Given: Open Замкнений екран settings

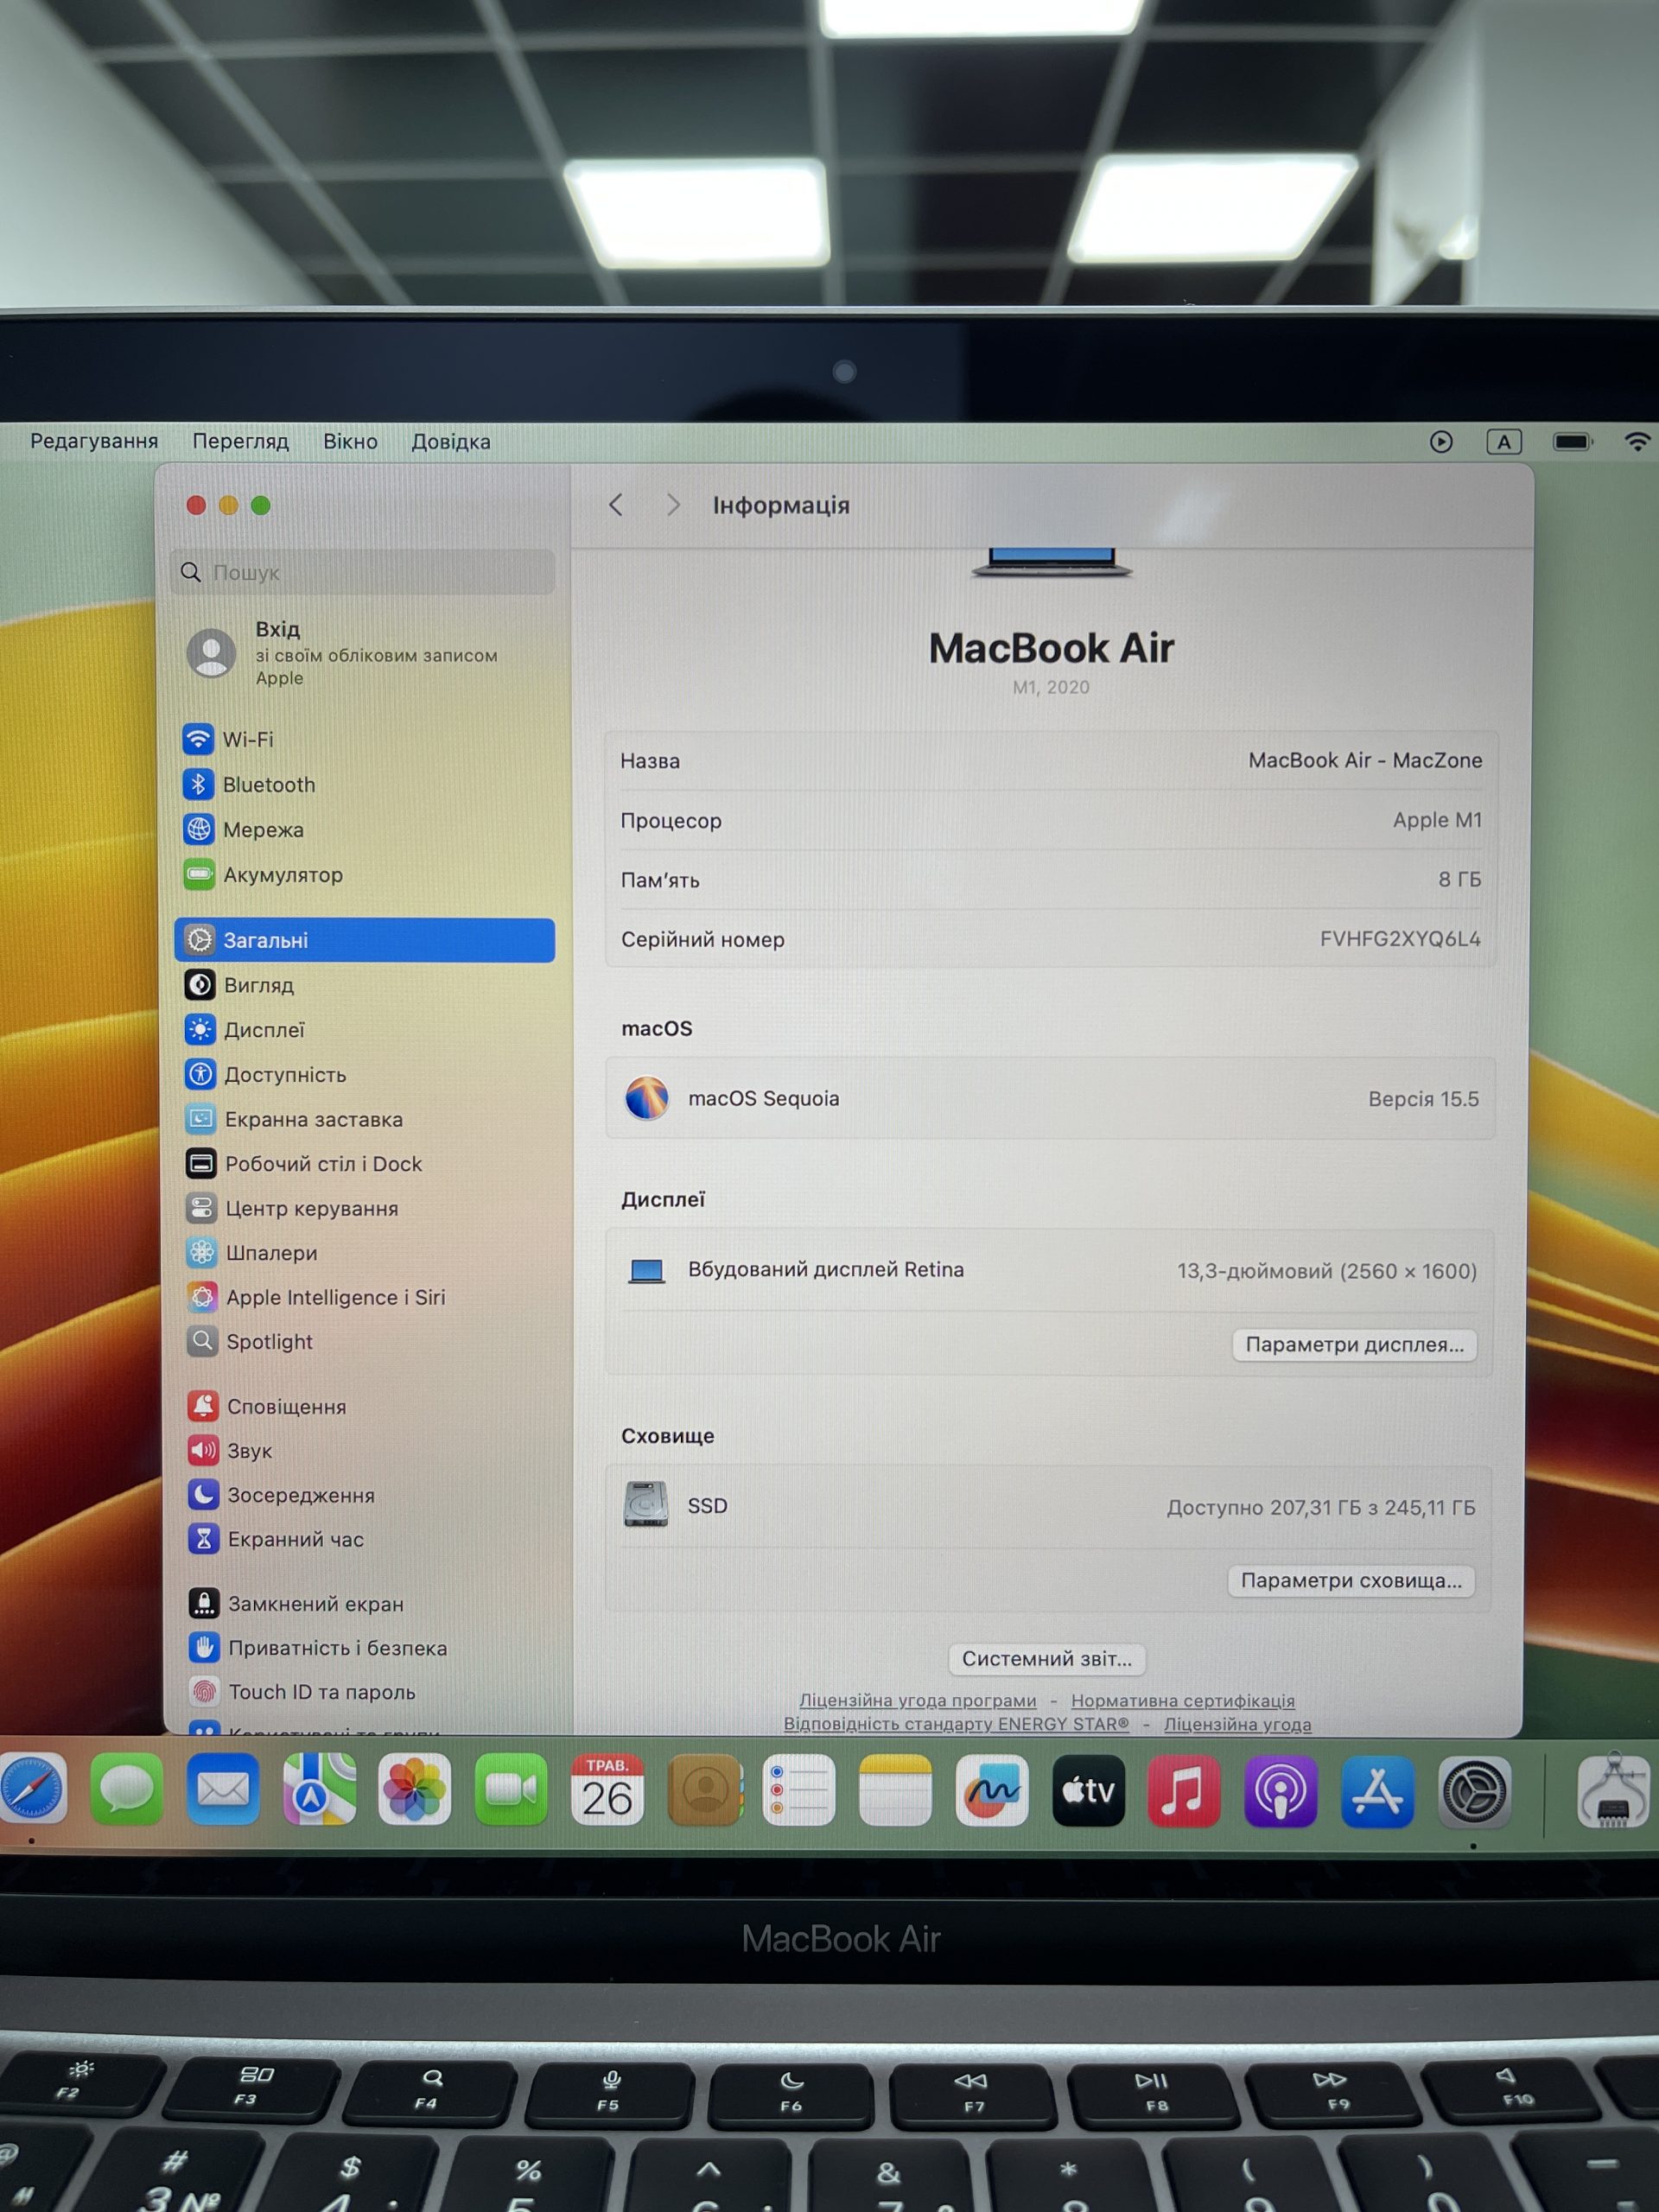Looking at the screenshot, I should [x=296, y=1603].
